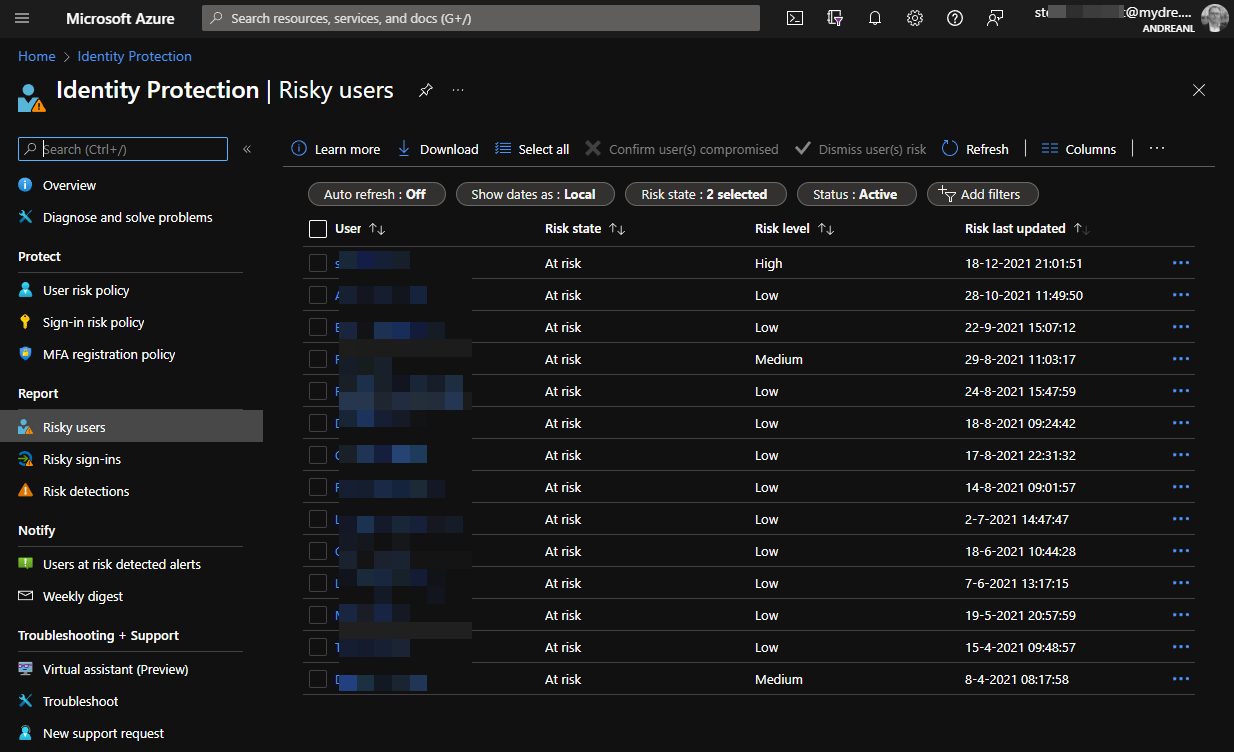The image size is (1234, 752).
Task: Click the Directories and subscriptions filter icon
Action: coord(835,18)
